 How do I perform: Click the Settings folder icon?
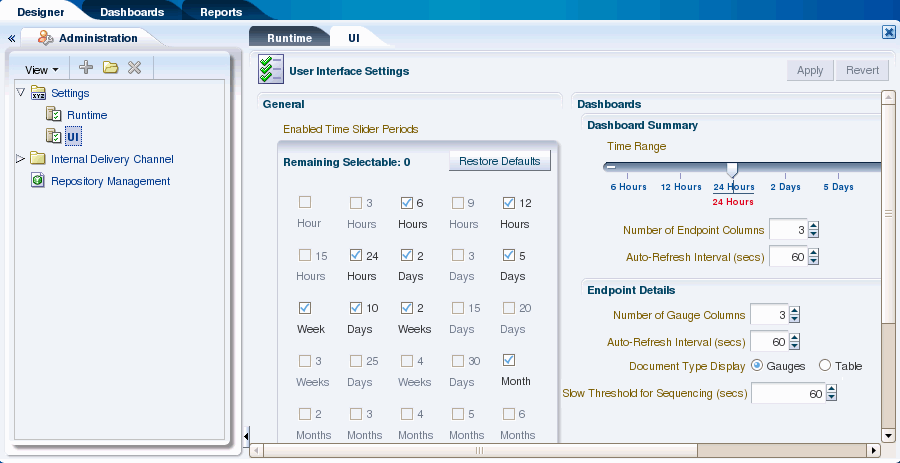38,92
